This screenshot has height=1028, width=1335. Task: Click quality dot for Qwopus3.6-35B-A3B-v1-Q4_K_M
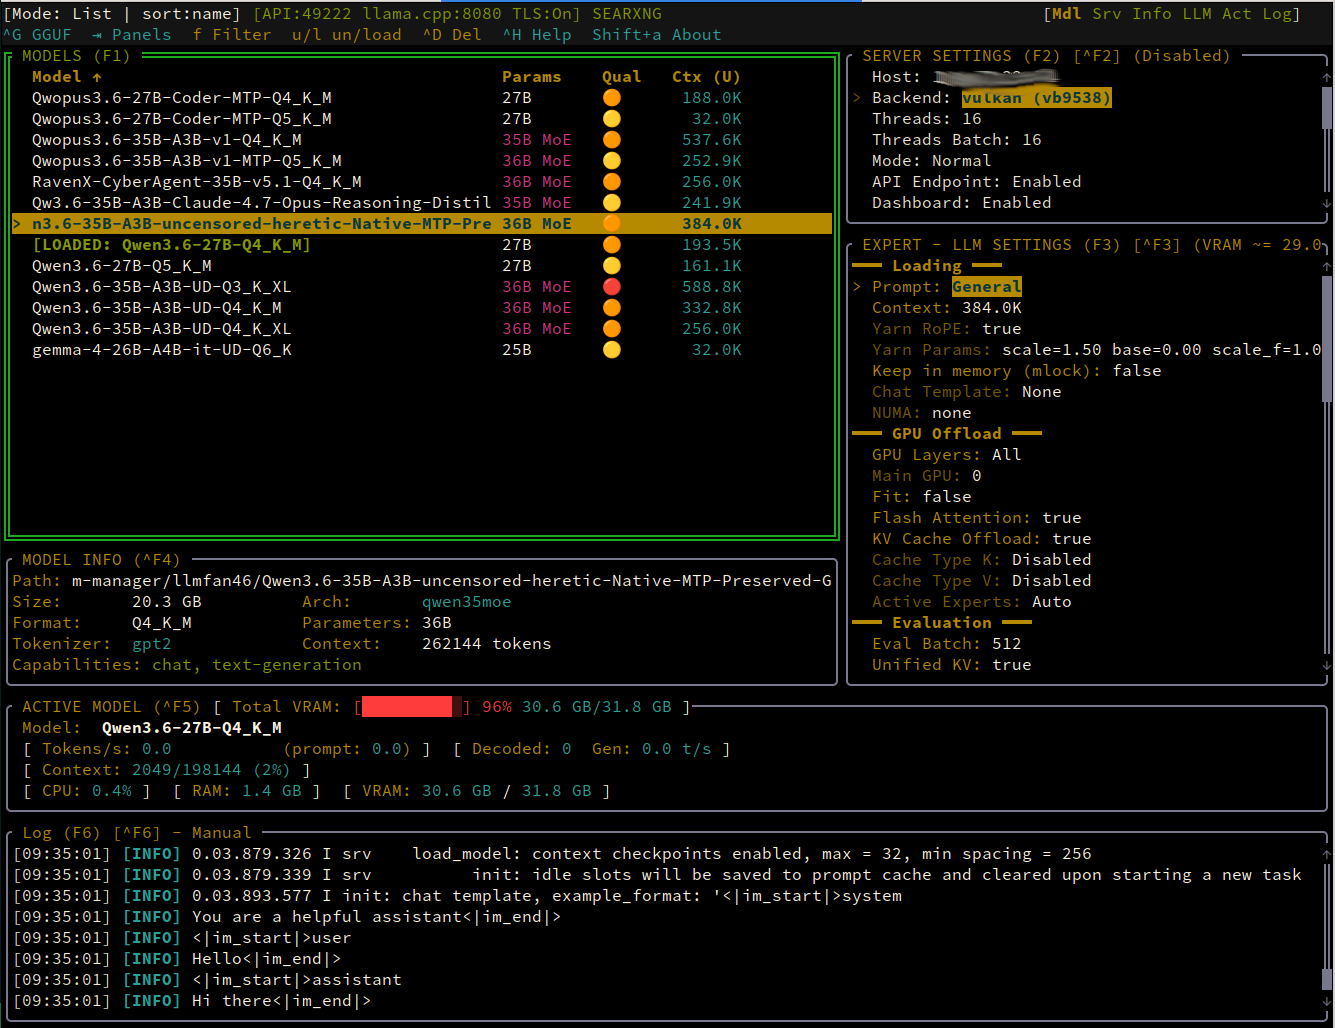(x=611, y=140)
